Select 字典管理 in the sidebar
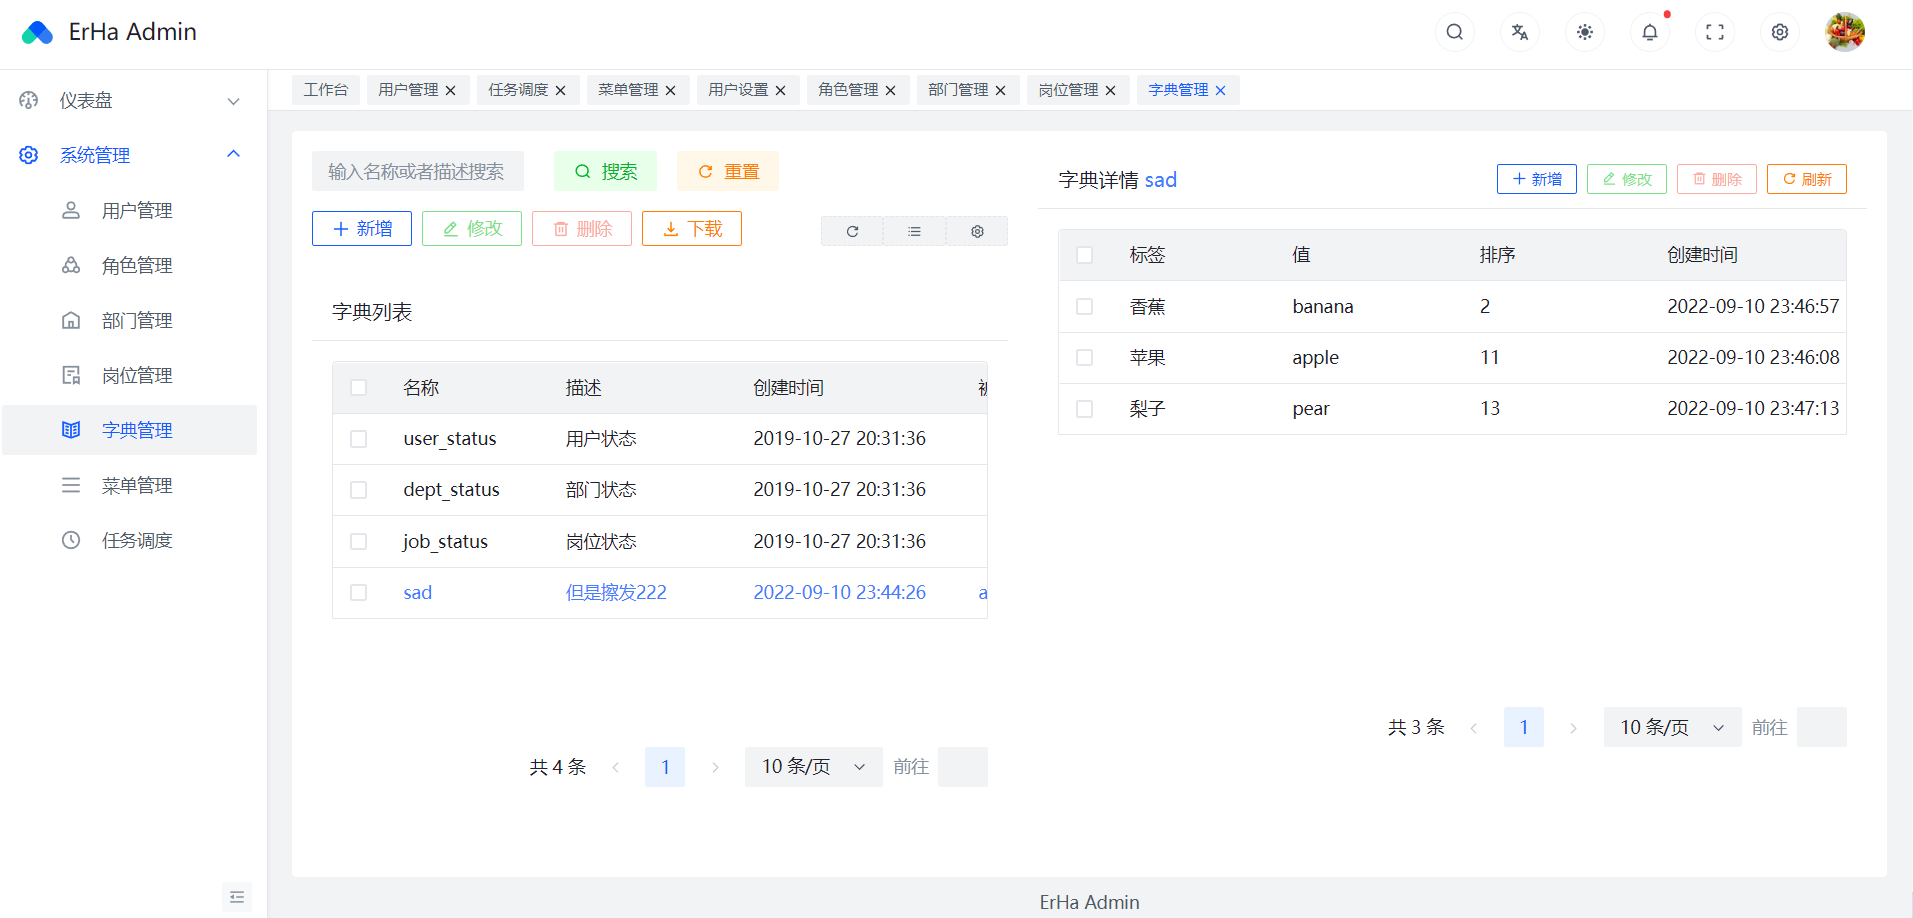 pos(130,430)
